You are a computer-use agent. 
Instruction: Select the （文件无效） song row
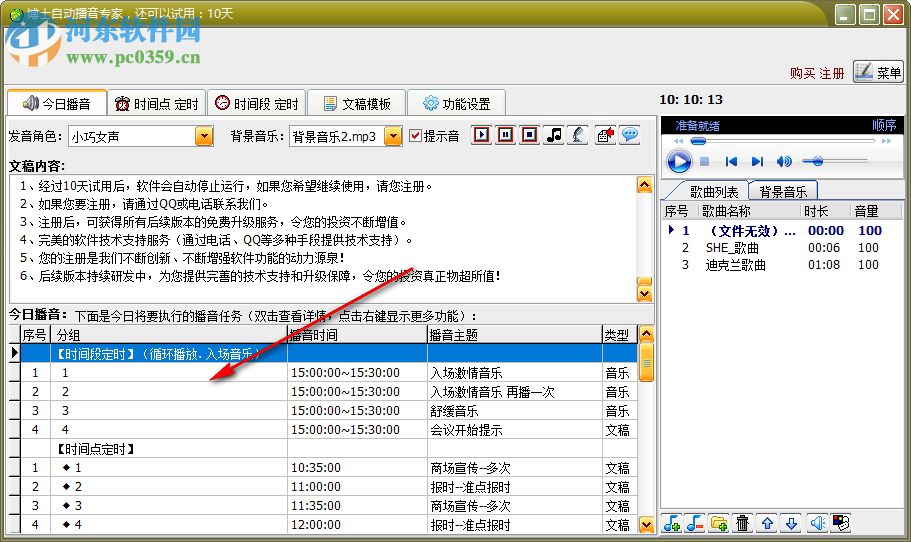point(782,231)
